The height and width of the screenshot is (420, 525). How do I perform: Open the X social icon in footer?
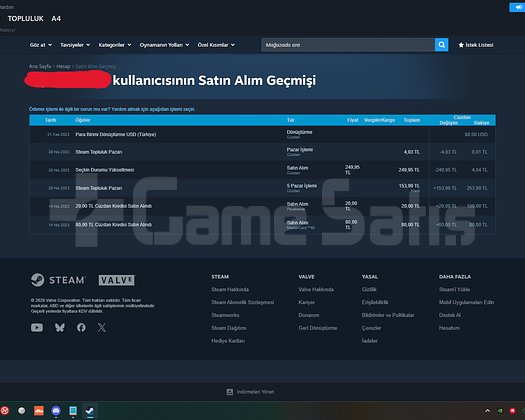(102, 327)
